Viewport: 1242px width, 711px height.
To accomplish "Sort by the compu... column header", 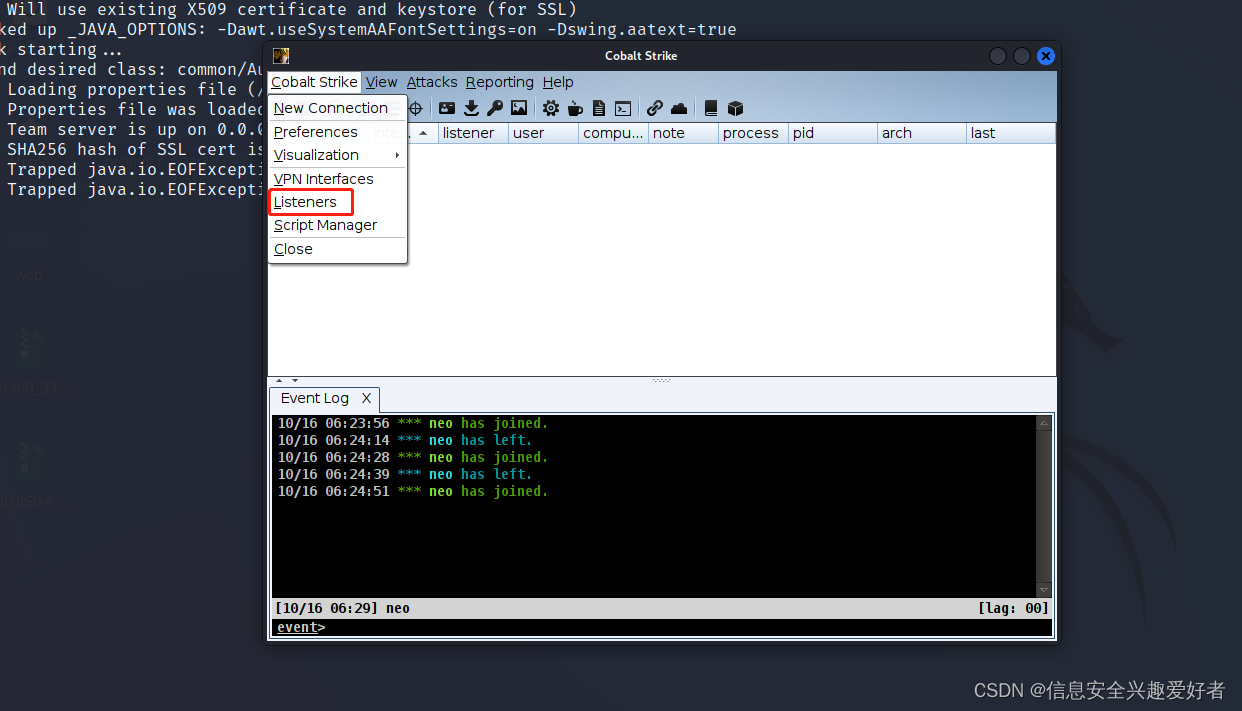I will [613, 133].
